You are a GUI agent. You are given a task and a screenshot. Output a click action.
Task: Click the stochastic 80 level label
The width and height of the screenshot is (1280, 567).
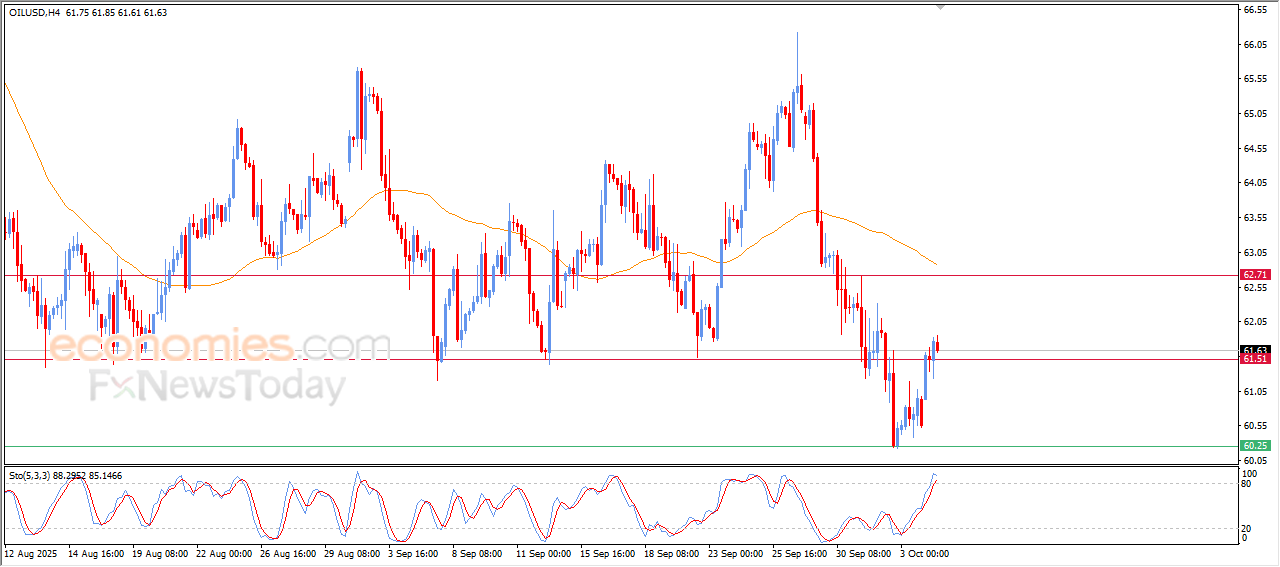[1246, 484]
